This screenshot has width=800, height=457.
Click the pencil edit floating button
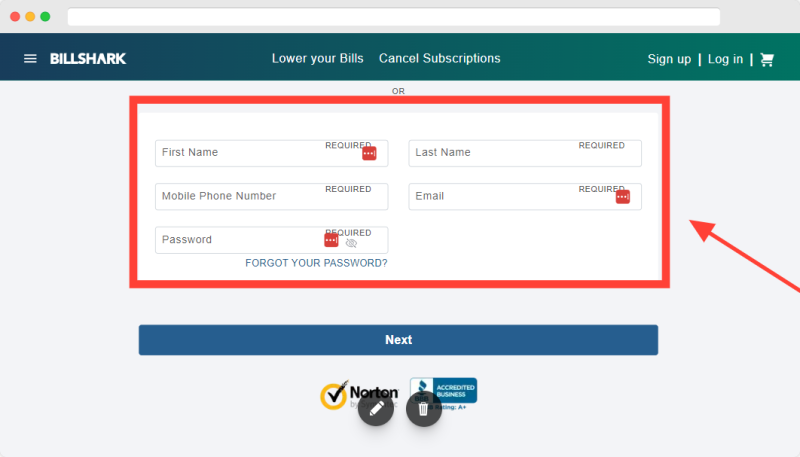coord(376,408)
